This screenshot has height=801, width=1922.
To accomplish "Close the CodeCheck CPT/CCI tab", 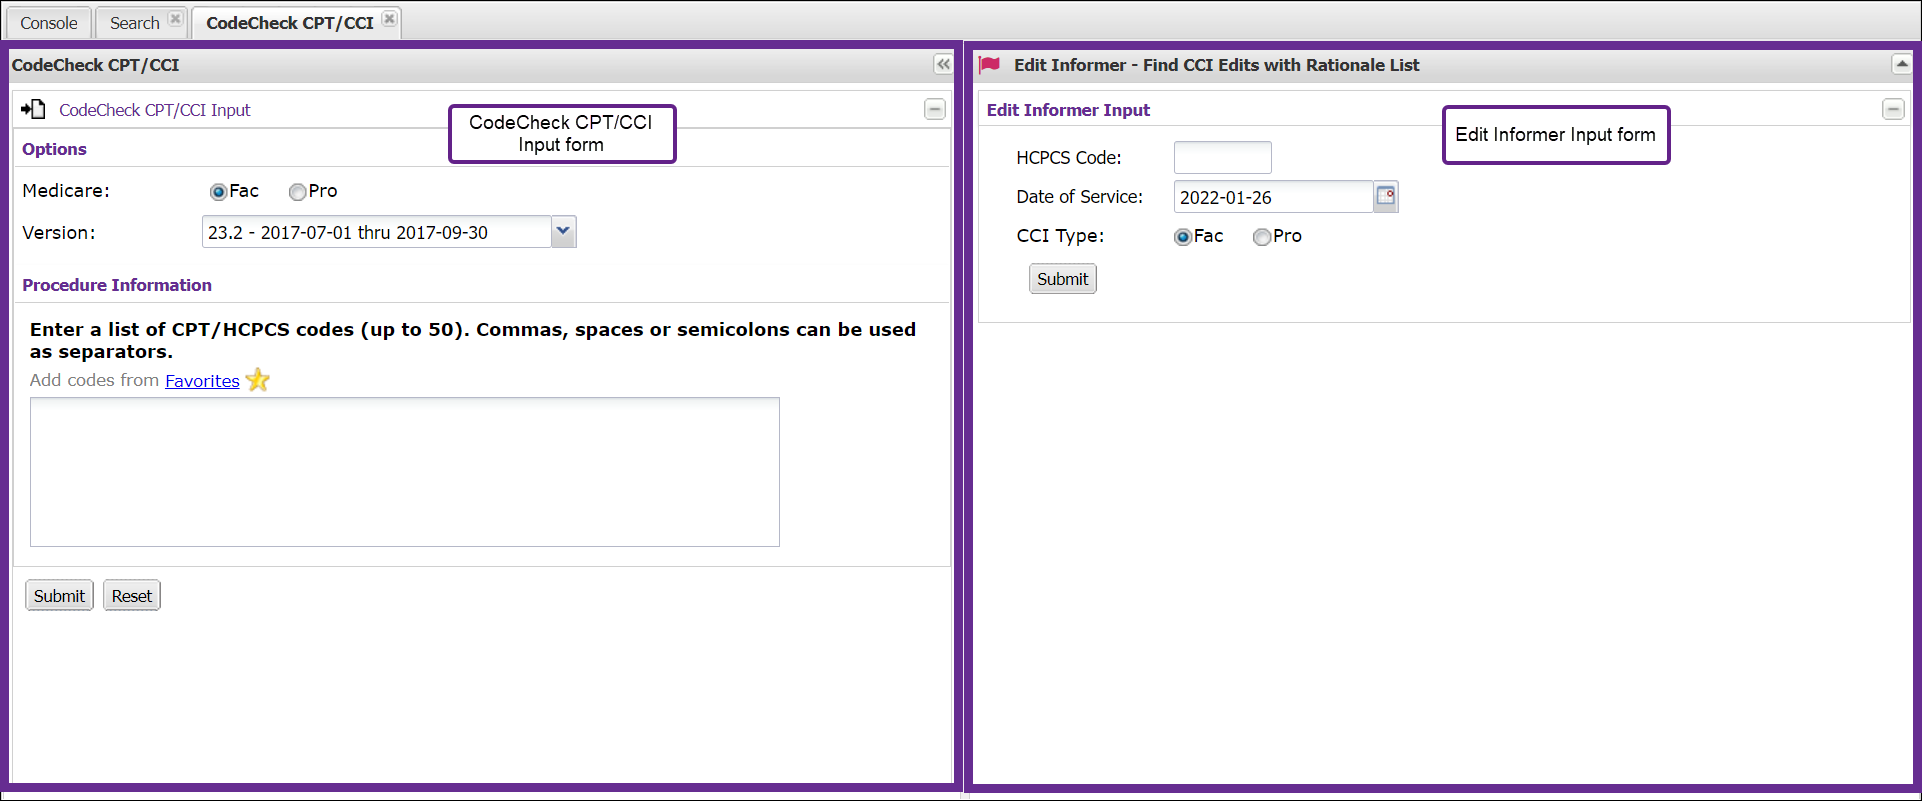I will [390, 19].
